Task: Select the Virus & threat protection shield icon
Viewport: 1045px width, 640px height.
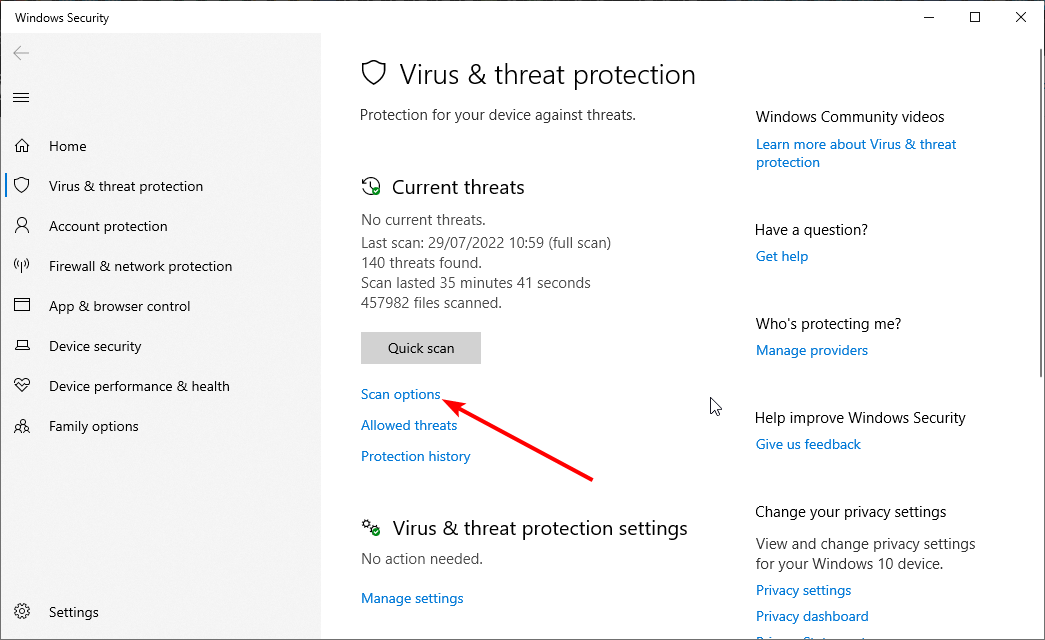Action: tap(22, 185)
